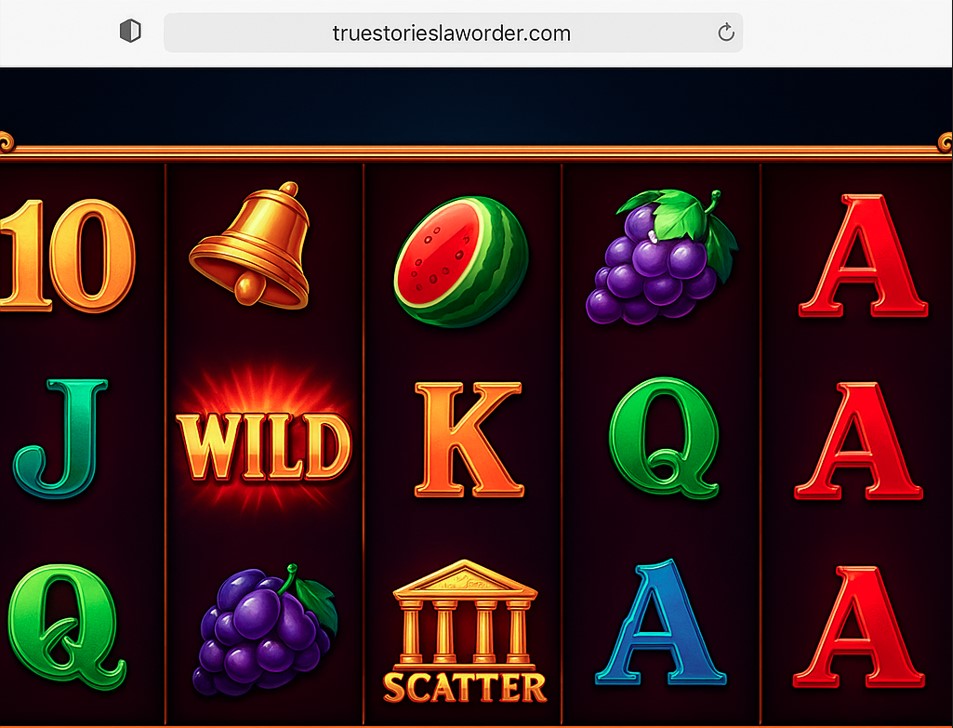The width and height of the screenshot is (953, 728).
Task: Click the teal J symbol
Action: pos(60,439)
